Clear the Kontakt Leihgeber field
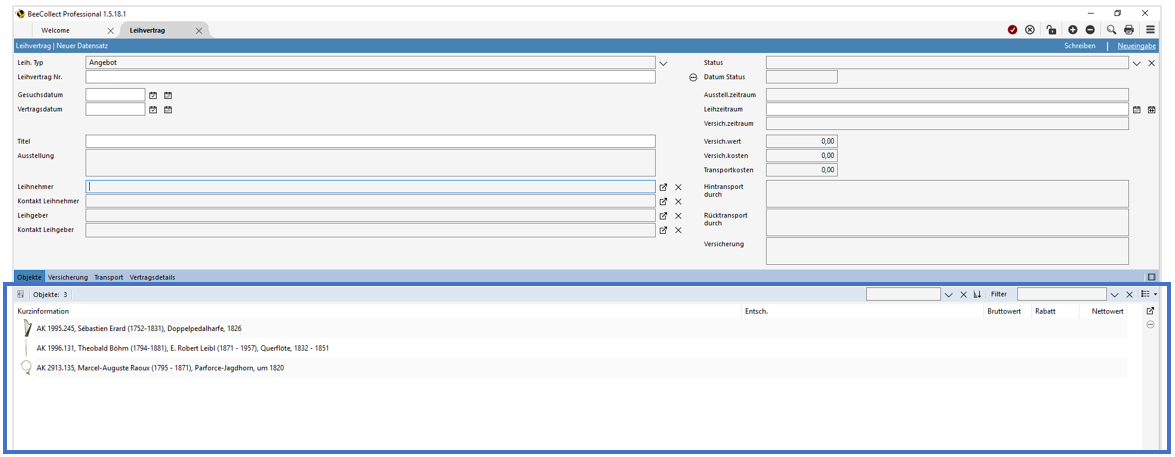Screen dimensions: 1175x457 tap(678, 230)
